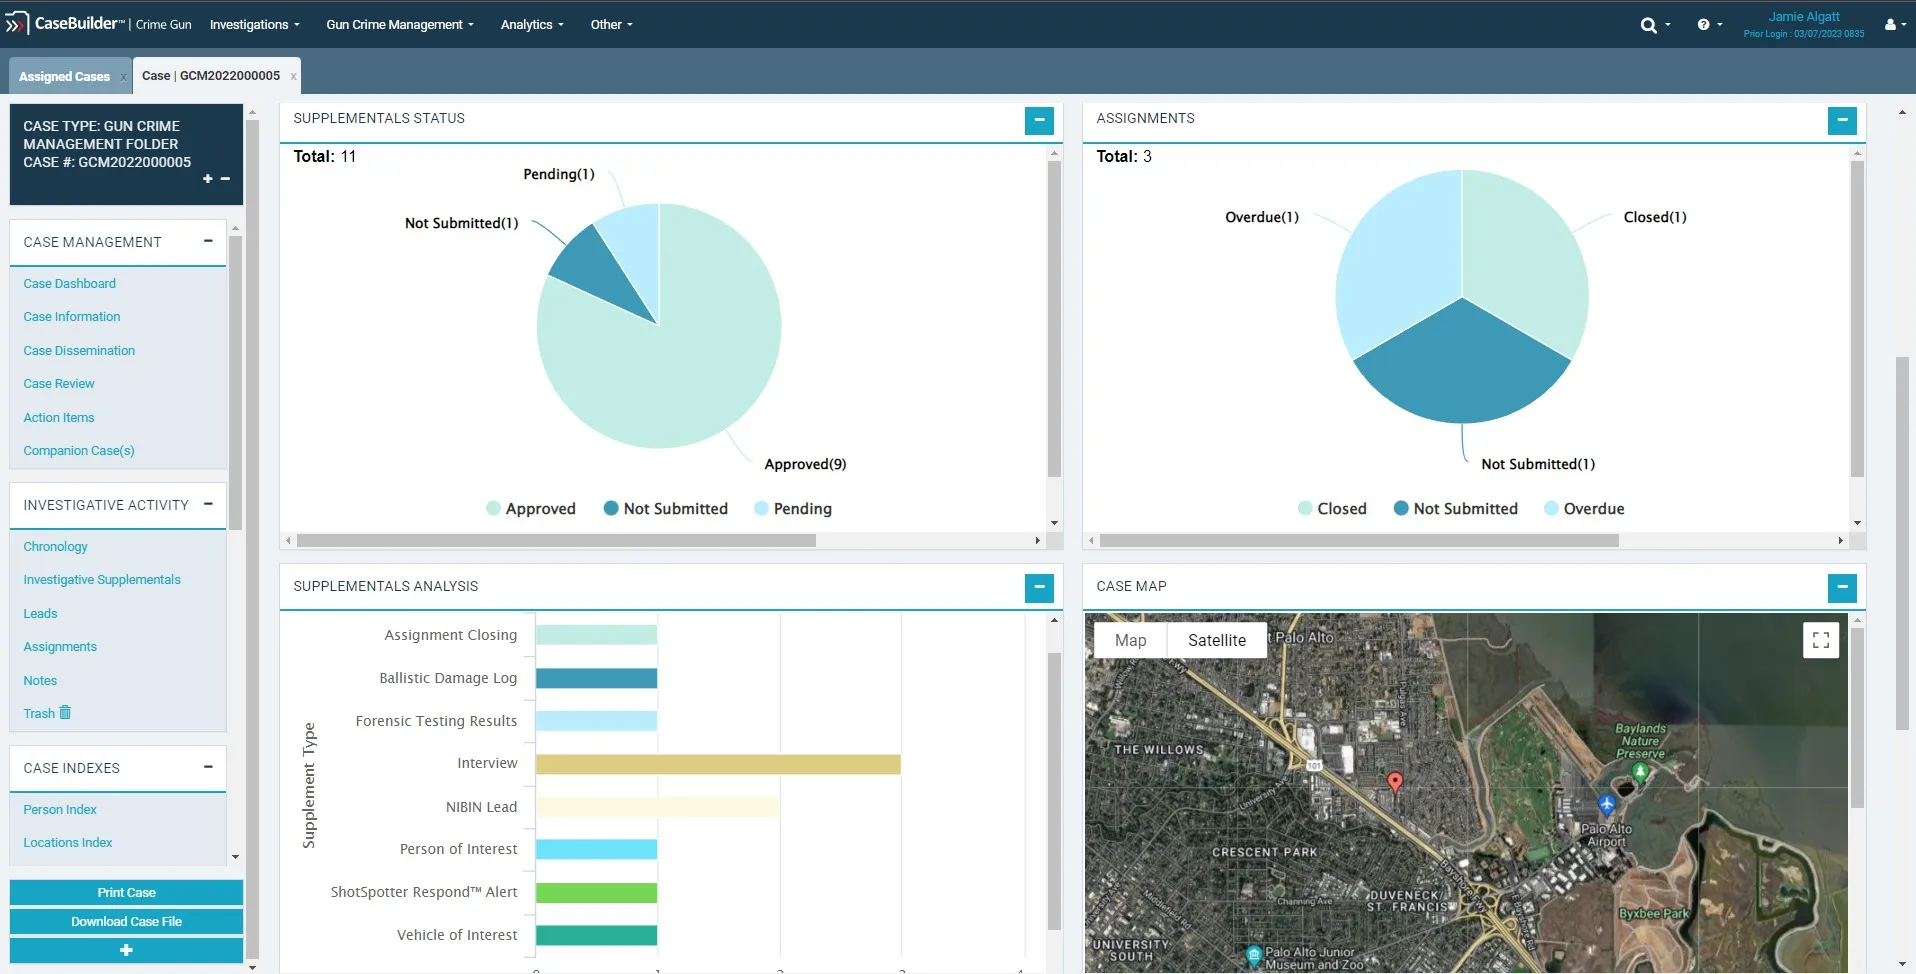This screenshot has height=974, width=1916.
Task: Toggle Not Submitted legend in Assignments chart
Action: (x=1456, y=508)
